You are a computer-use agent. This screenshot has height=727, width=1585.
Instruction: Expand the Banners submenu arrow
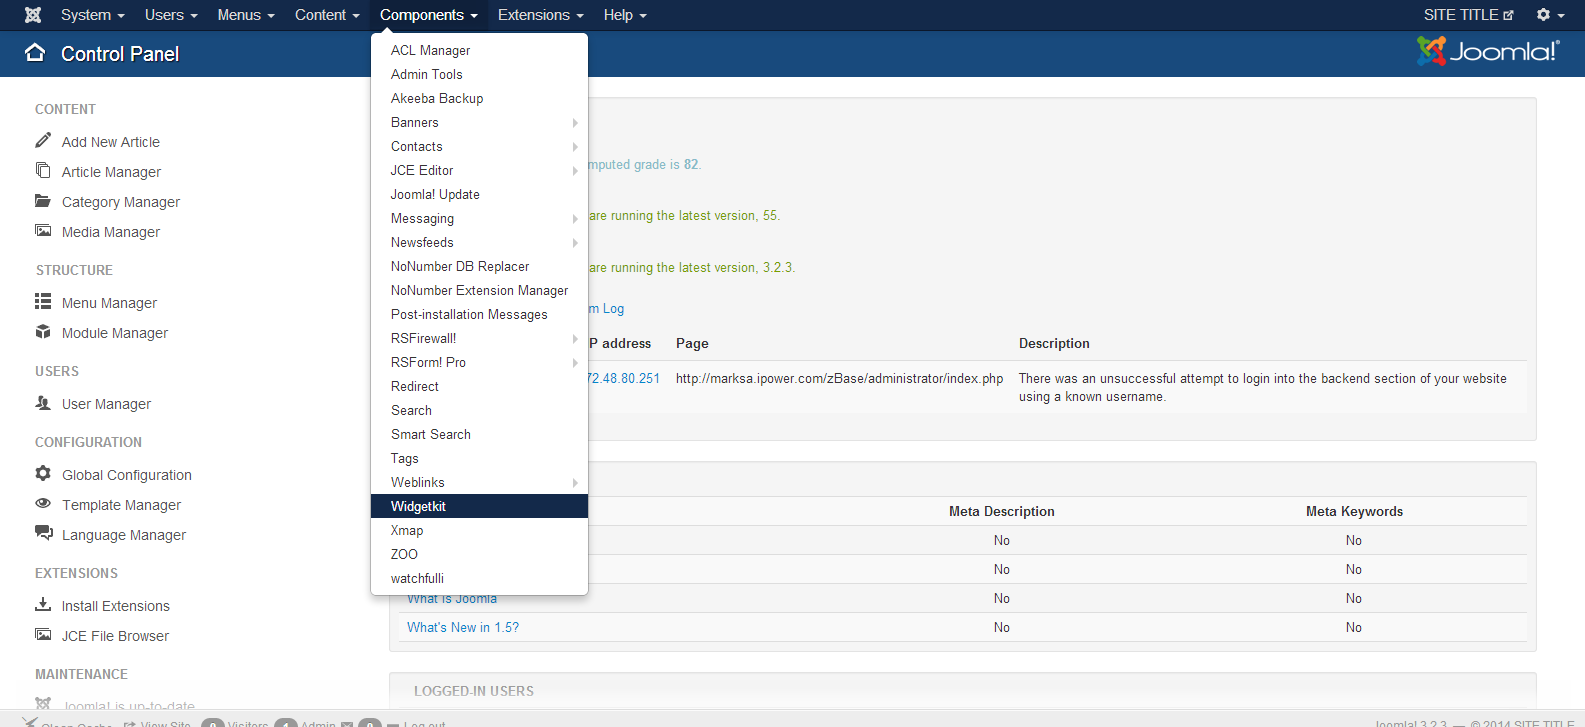[575, 123]
